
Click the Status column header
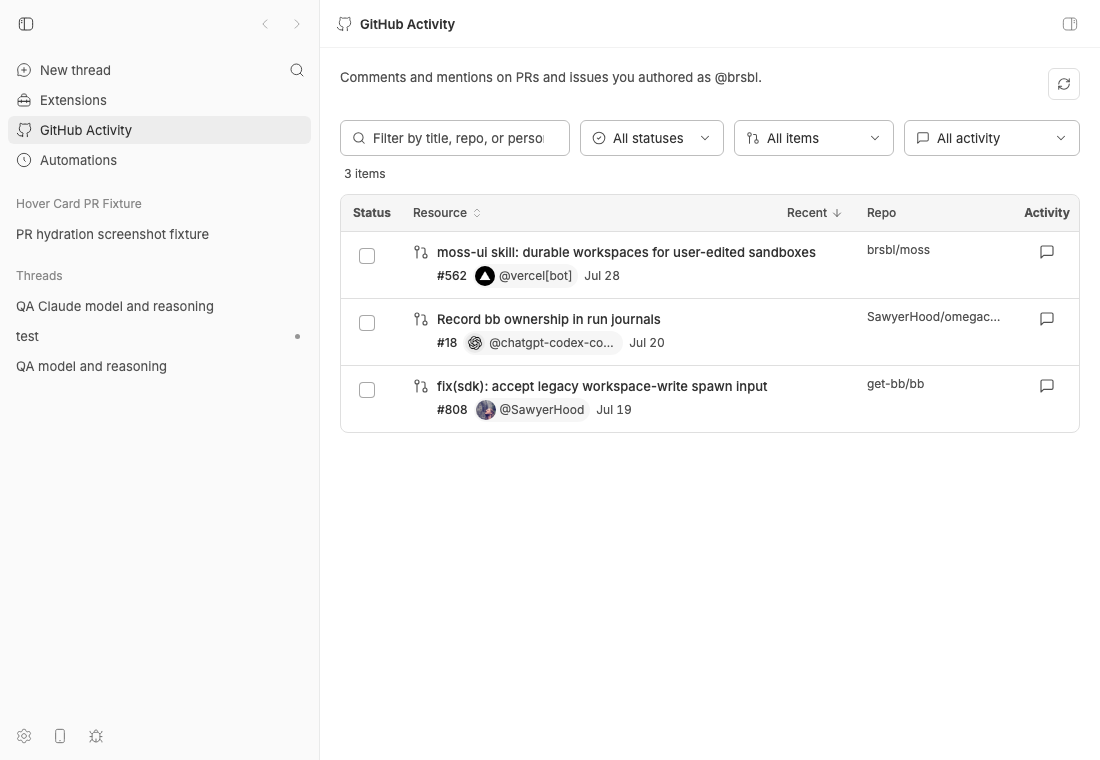(372, 213)
